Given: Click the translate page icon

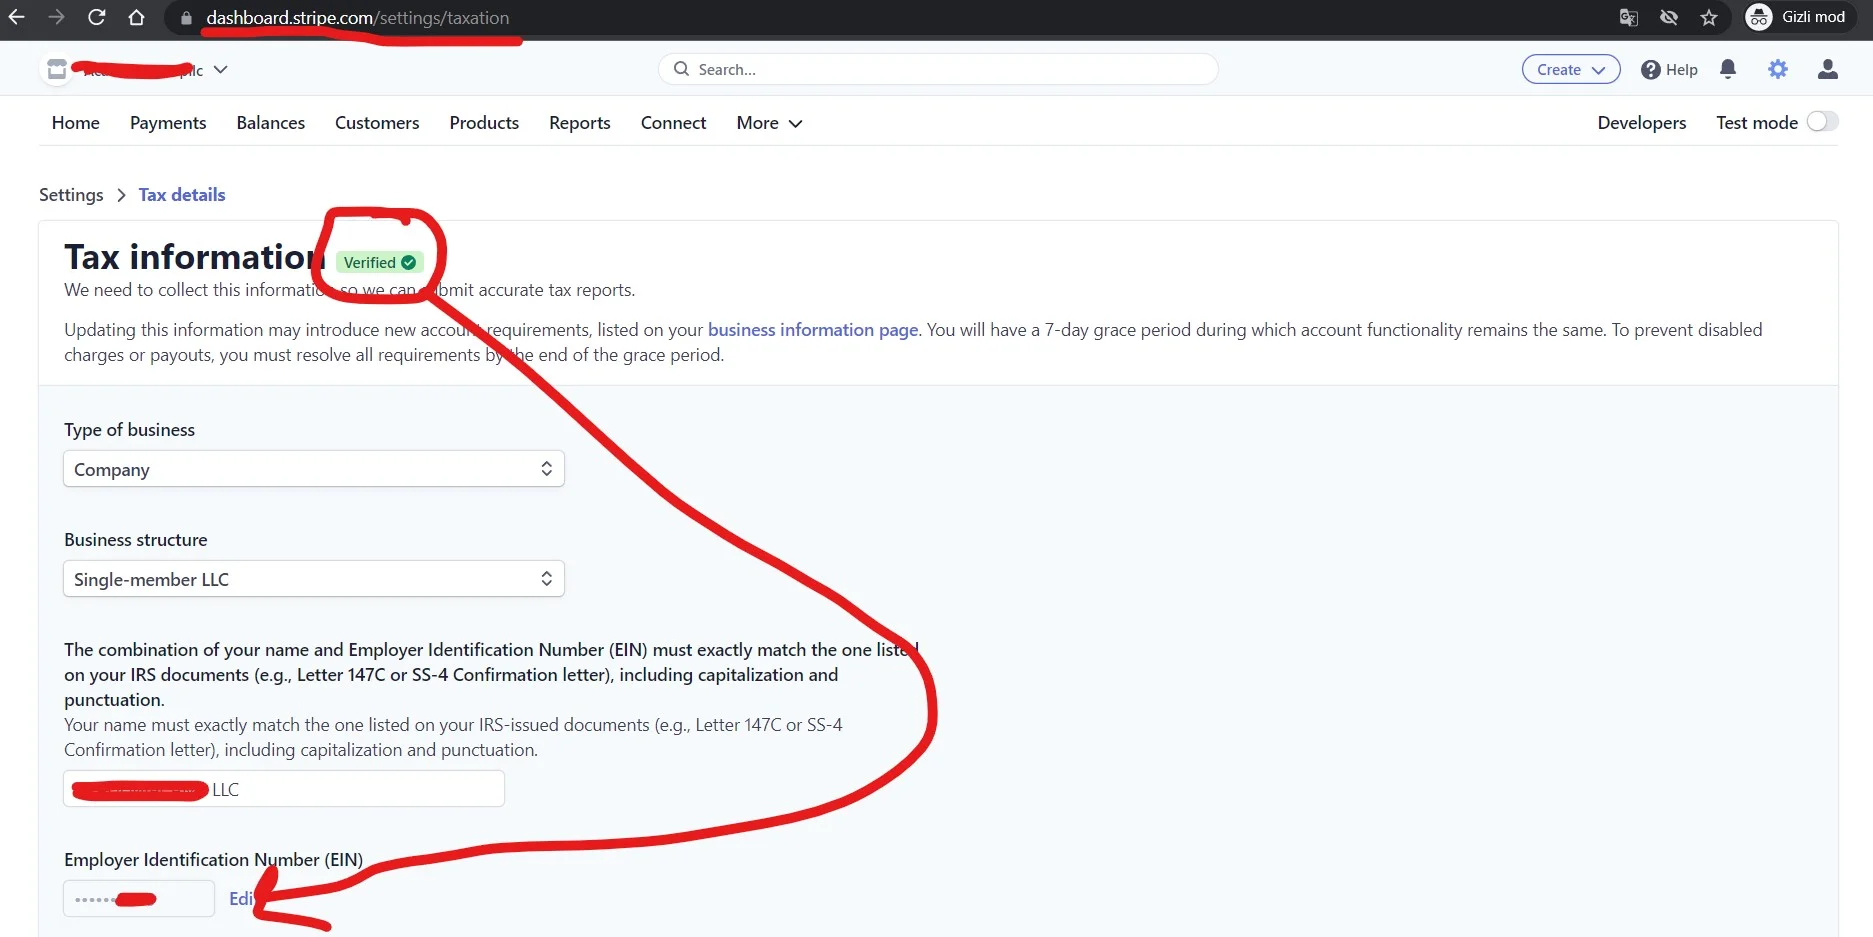Looking at the screenshot, I should tap(1628, 18).
